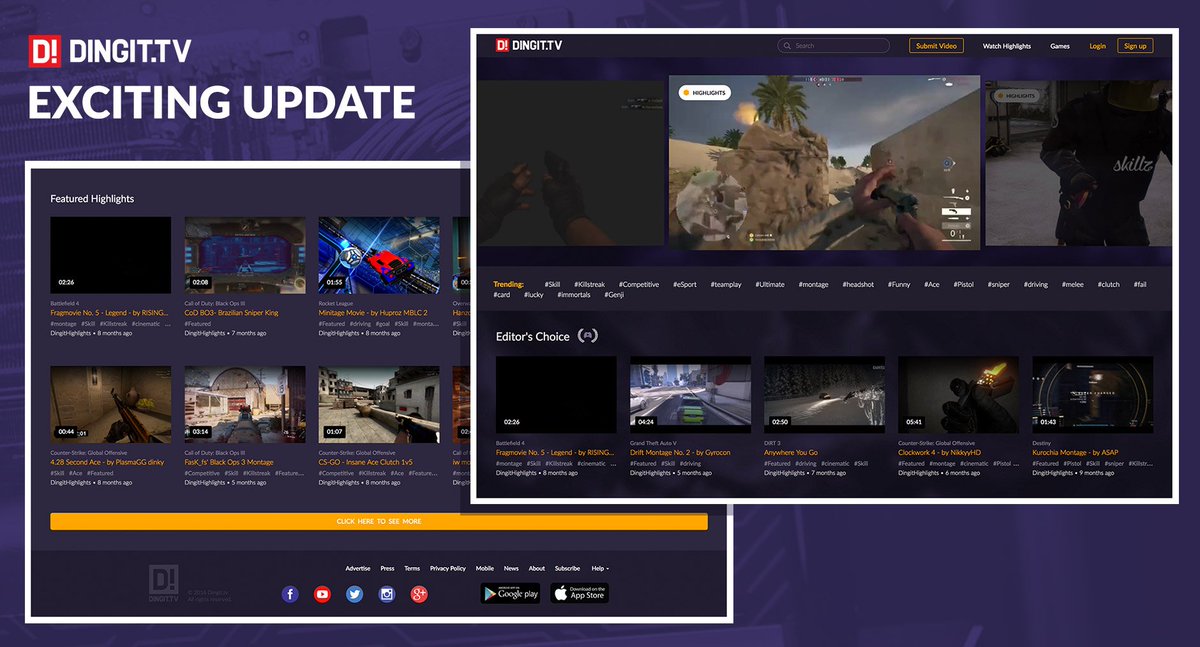This screenshot has width=1200, height=647.
Task: Open the Drift Montage No. 2 thumbnail
Action: (x=690, y=395)
